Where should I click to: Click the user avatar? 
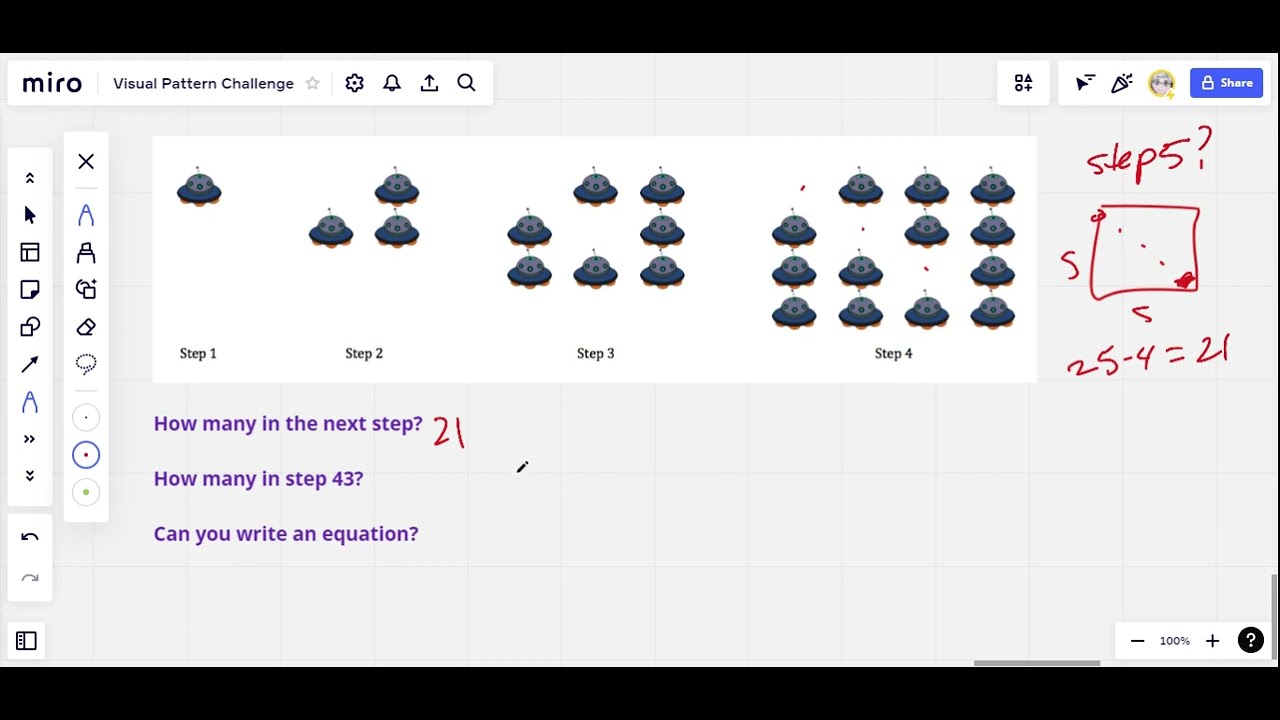(x=1161, y=83)
